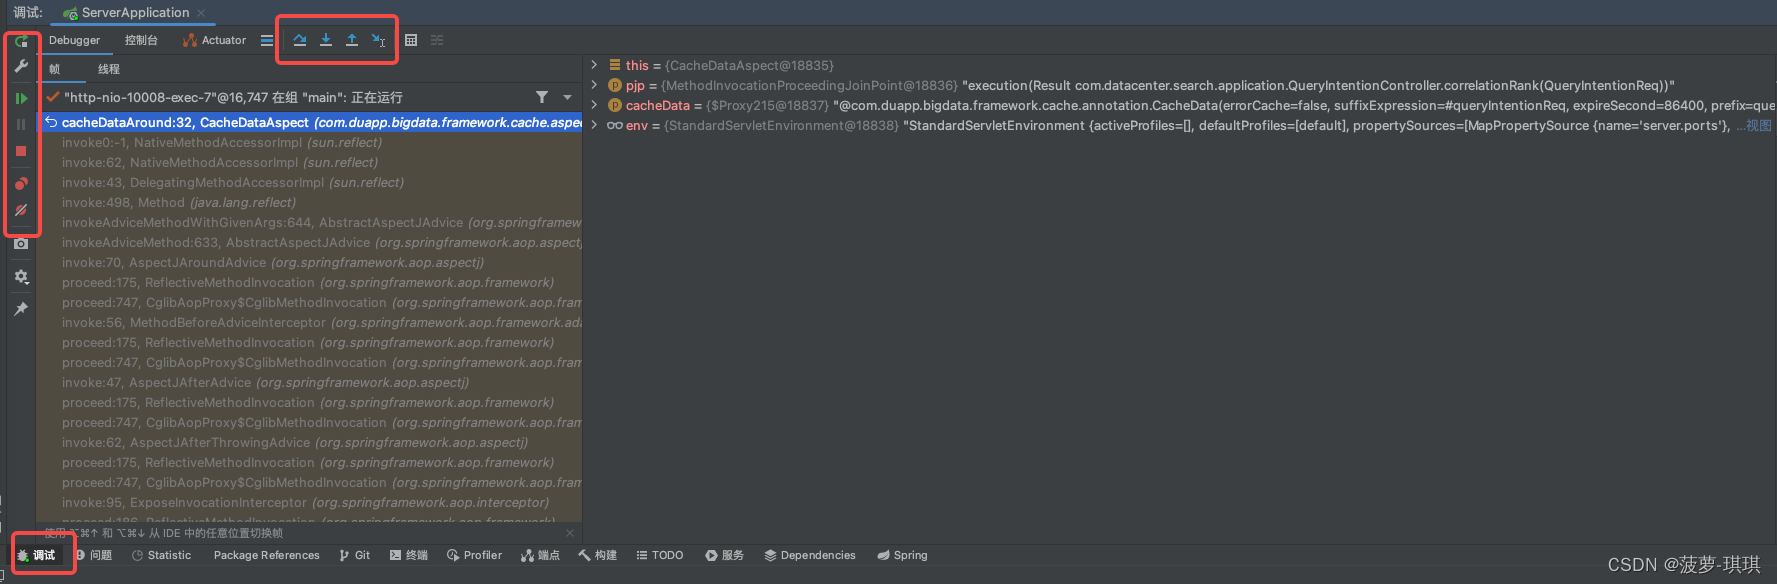View breakpoints with the red double-circle icon

tap(21, 183)
